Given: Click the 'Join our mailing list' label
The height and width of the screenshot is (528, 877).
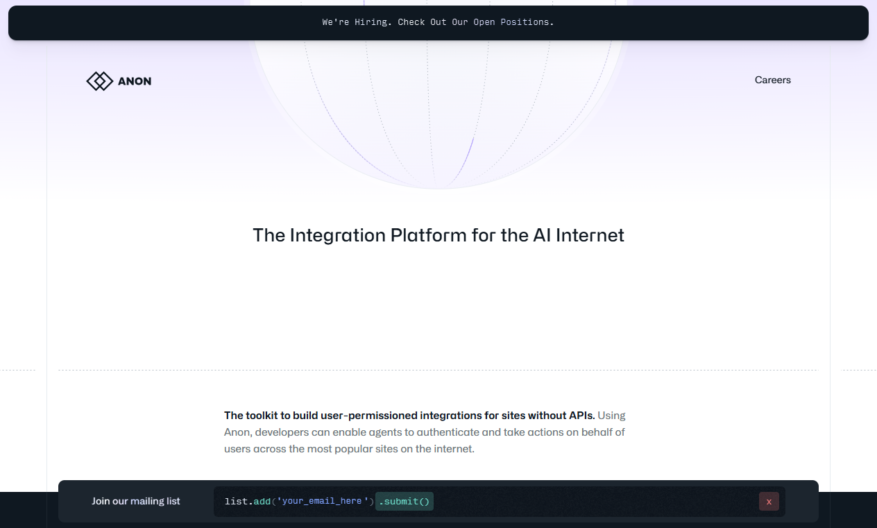Looking at the screenshot, I should click(136, 501).
